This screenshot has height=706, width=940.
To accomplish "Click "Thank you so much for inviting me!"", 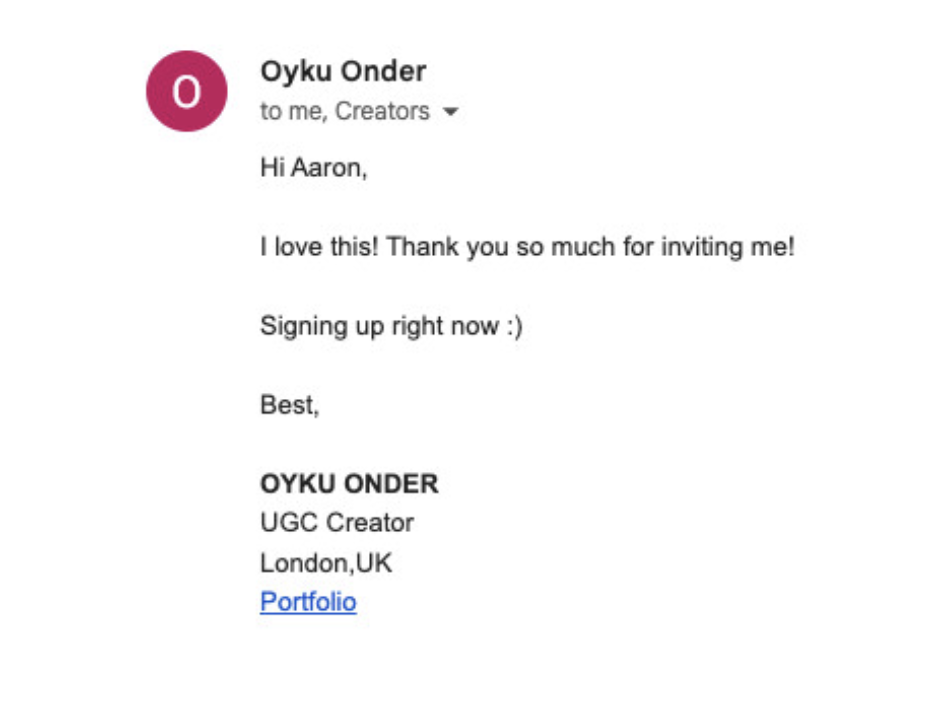I will point(590,246).
